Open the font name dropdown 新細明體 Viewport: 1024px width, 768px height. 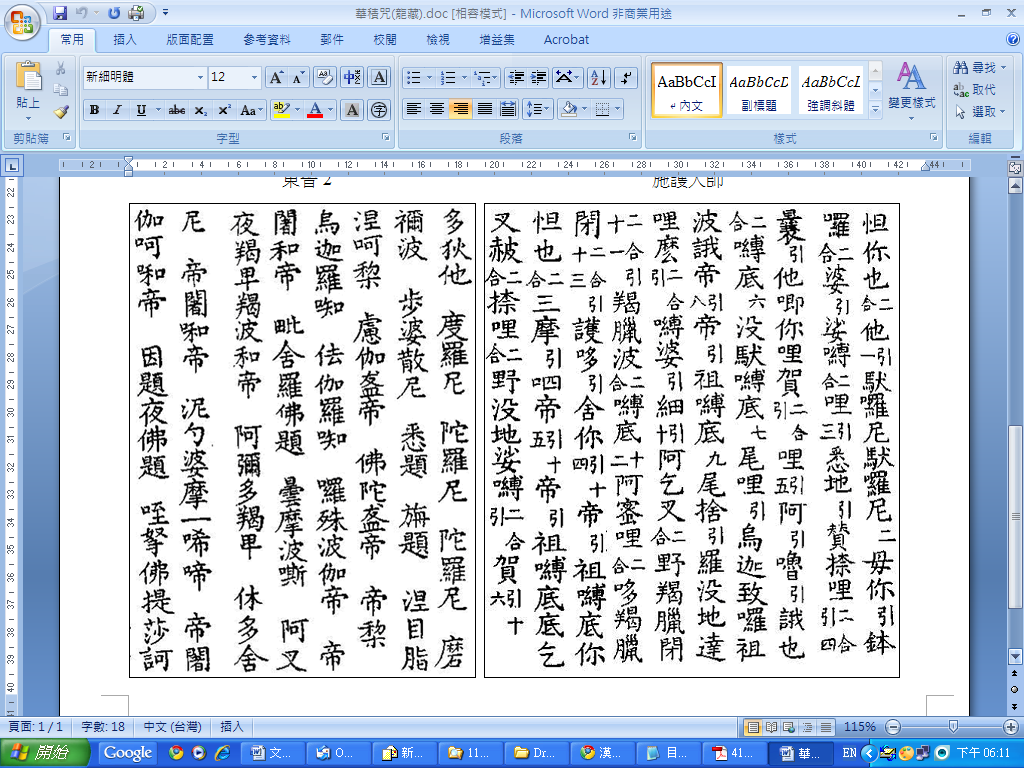click(x=199, y=77)
